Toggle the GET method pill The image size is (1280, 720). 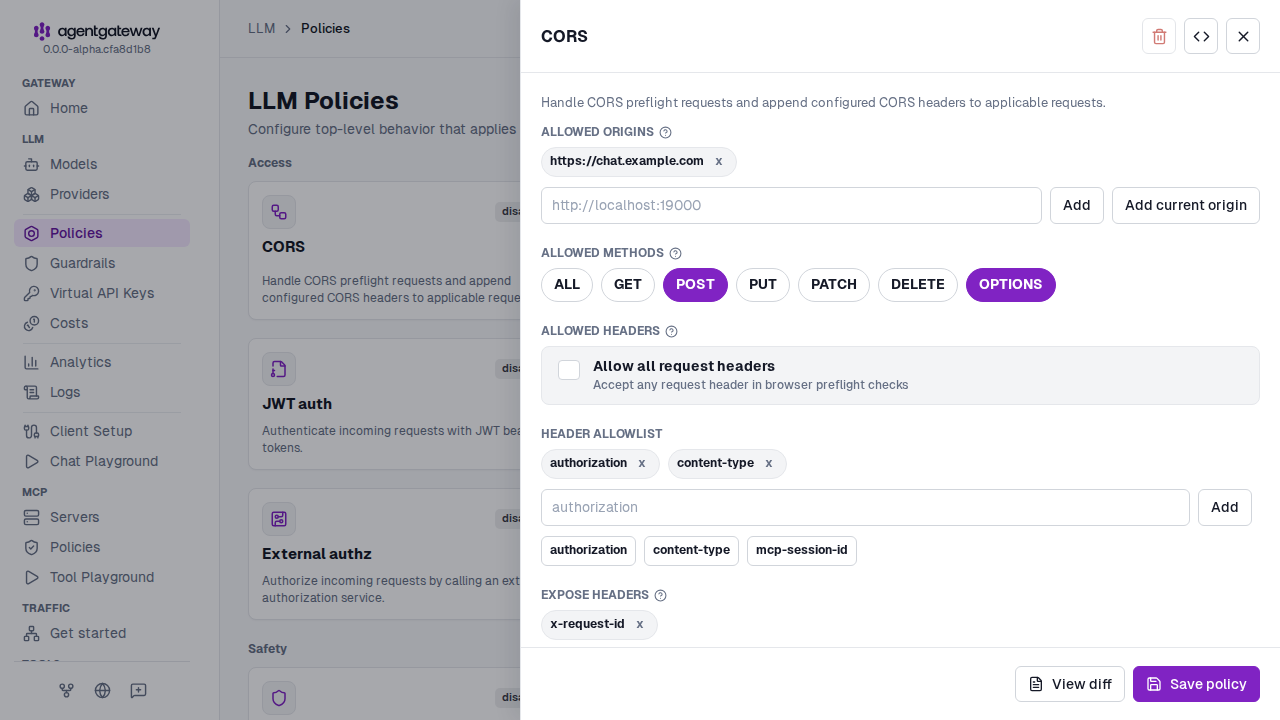628,284
